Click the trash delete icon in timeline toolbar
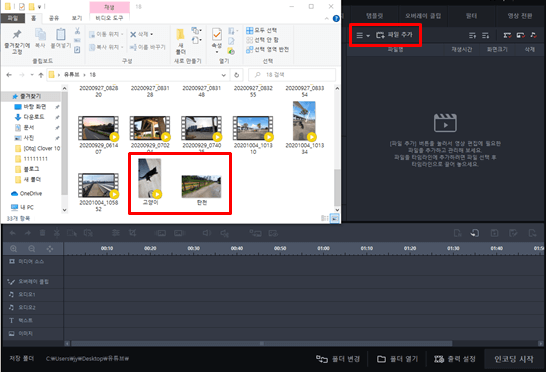 [x=42, y=233]
